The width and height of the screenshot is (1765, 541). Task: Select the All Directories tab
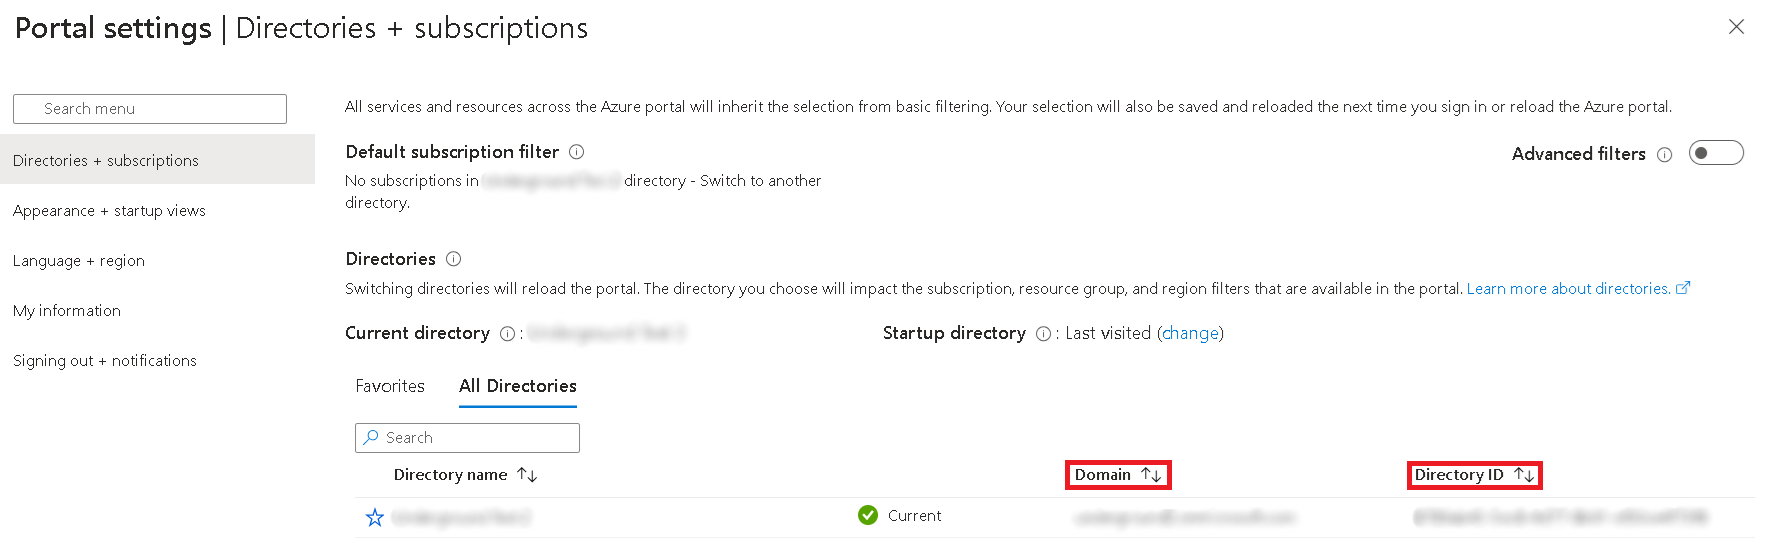[x=517, y=386]
